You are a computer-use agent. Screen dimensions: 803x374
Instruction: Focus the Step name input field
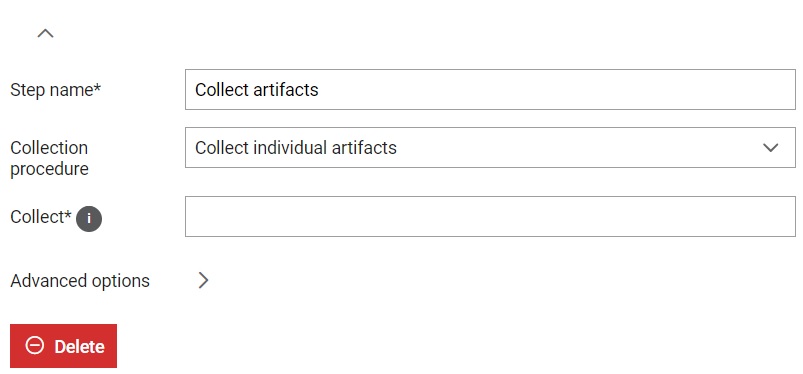pyautogui.click(x=490, y=90)
